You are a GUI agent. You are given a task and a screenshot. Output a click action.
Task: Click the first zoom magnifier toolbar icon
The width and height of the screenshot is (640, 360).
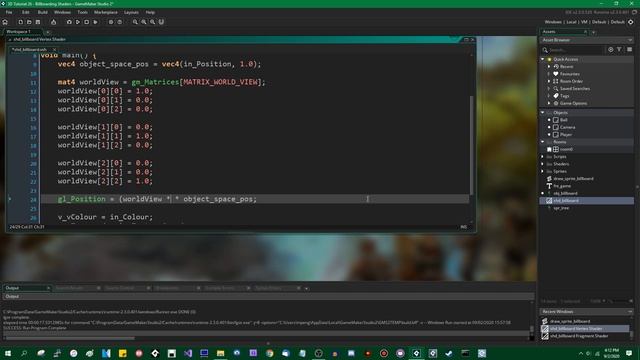pyautogui.click(x=135, y=22)
